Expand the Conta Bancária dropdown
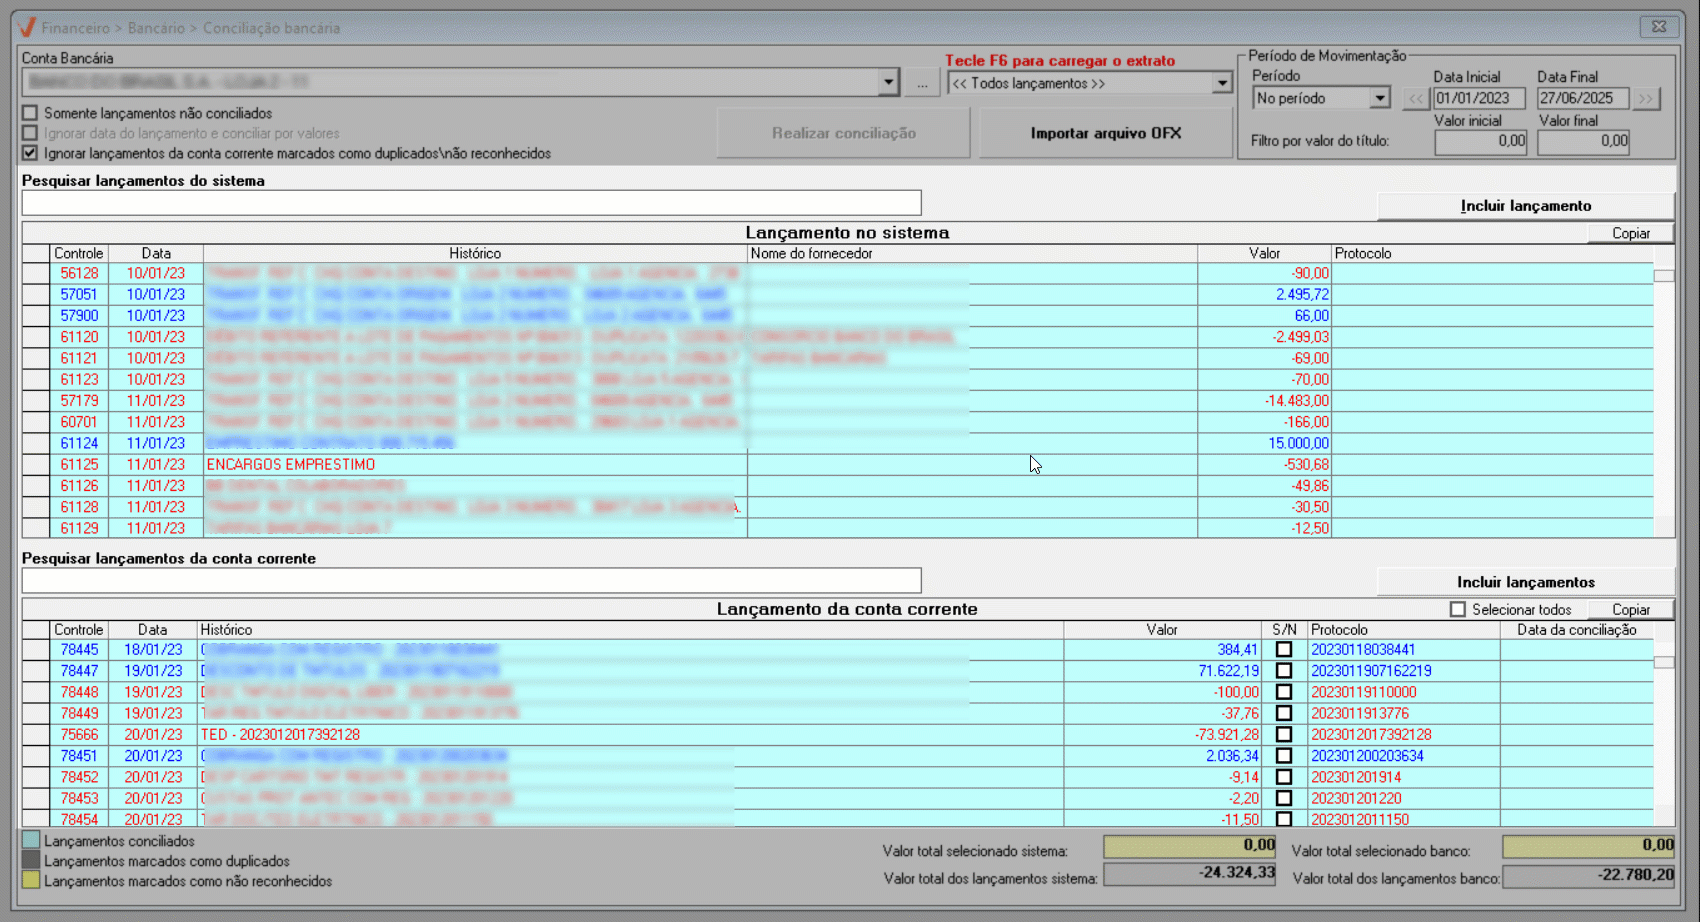Screen dimensions: 1700x922 pyautogui.click(x=888, y=83)
